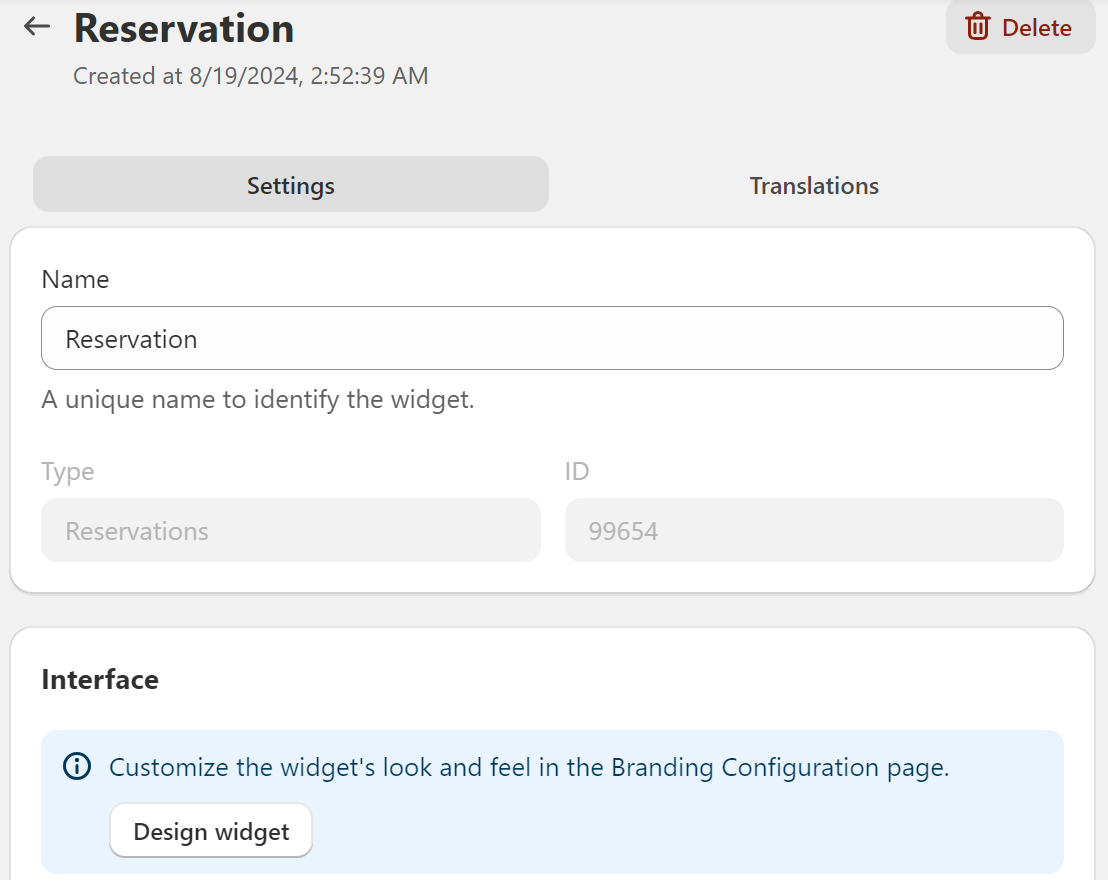The width and height of the screenshot is (1108, 882).
Task: Click the Type field label
Action: point(68,471)
